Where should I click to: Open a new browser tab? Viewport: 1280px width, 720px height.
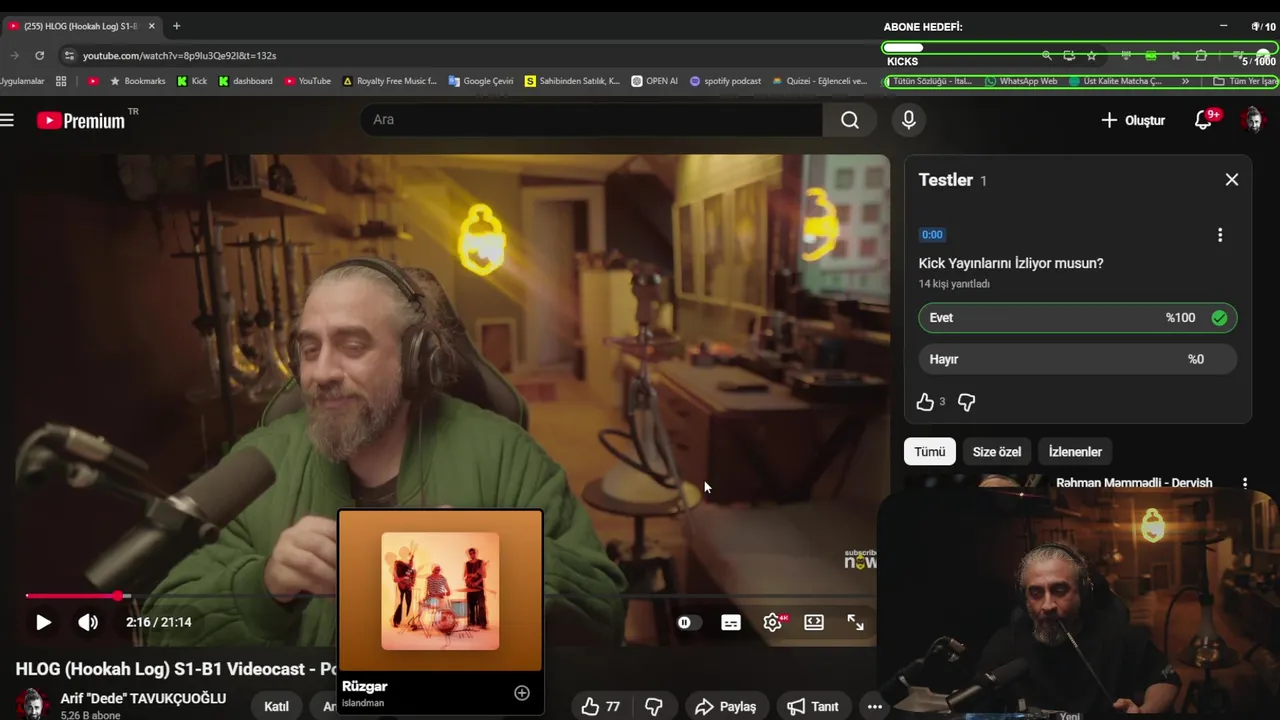[x=176, y=26]
